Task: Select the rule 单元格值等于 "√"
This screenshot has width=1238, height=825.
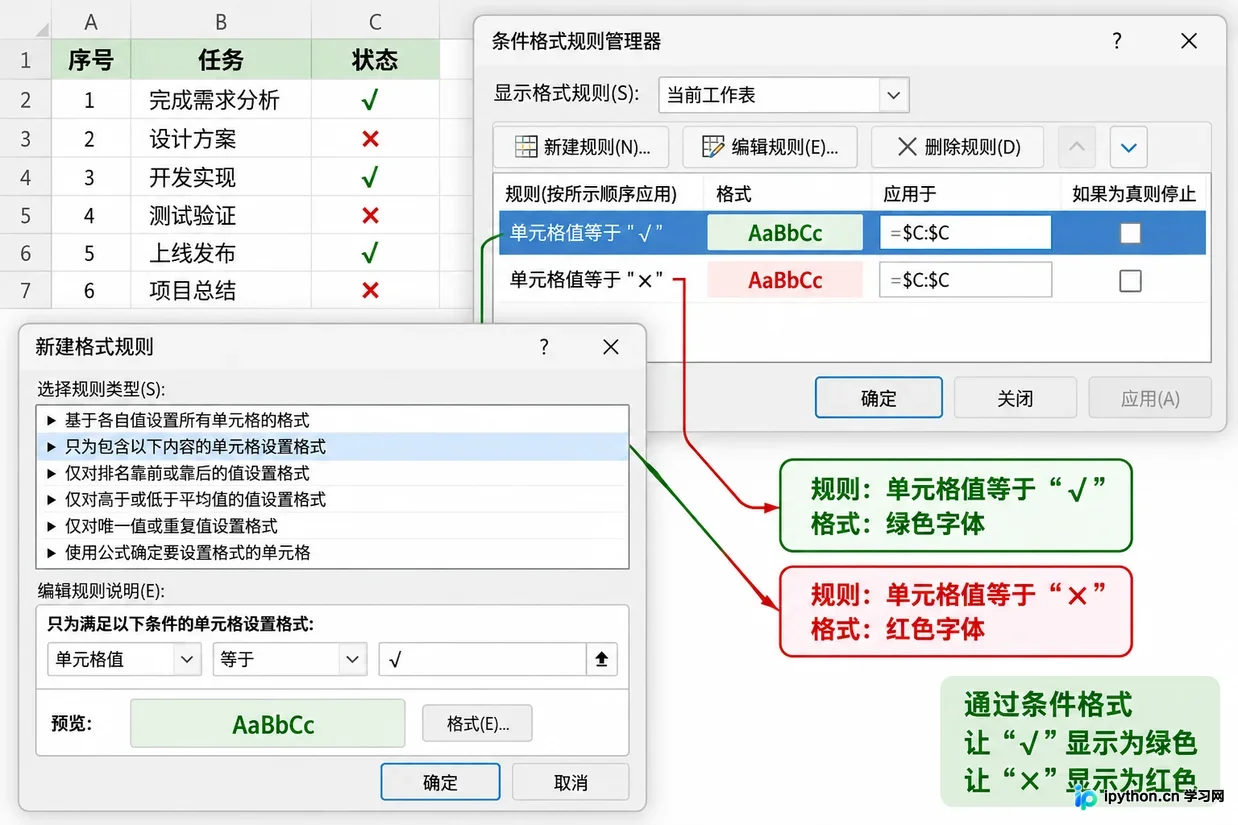Action: 852,233
